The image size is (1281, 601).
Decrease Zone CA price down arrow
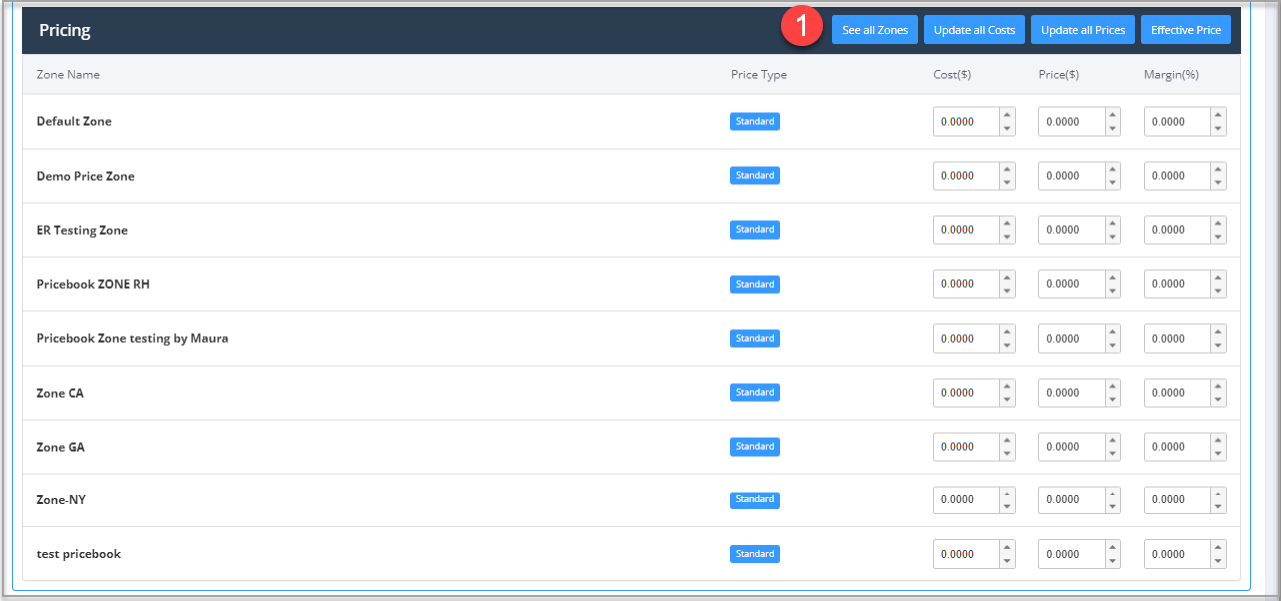tap(1112, 399)
